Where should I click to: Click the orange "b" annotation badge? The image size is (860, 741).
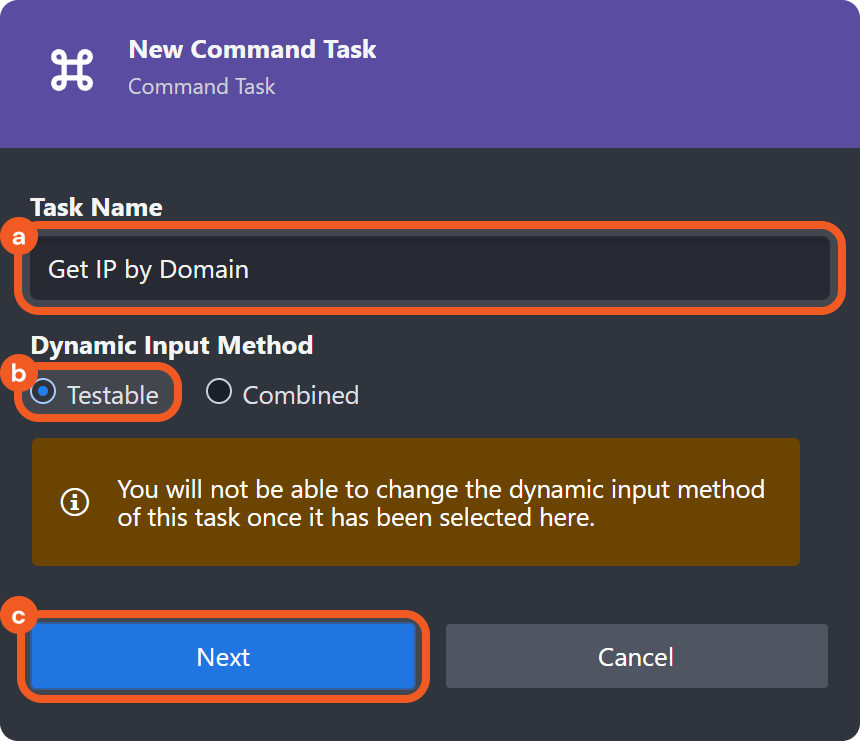coord(17,374)
